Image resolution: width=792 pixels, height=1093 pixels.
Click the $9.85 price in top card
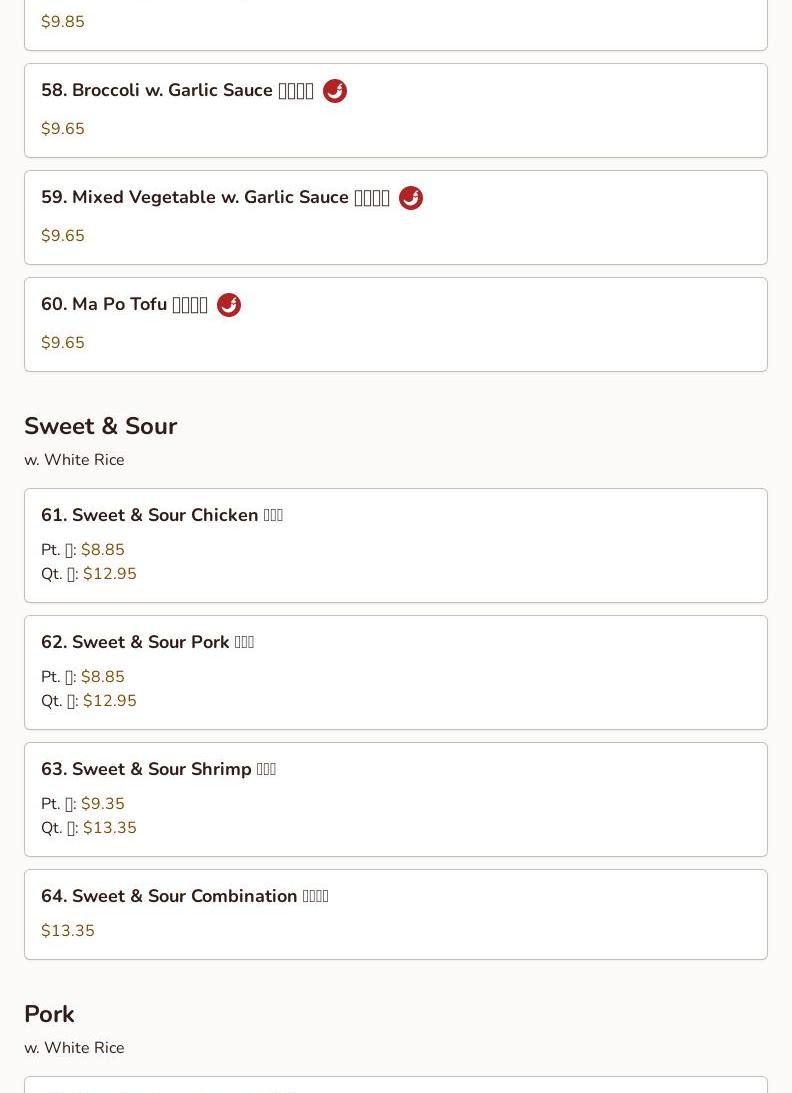(x=63, y=22)
